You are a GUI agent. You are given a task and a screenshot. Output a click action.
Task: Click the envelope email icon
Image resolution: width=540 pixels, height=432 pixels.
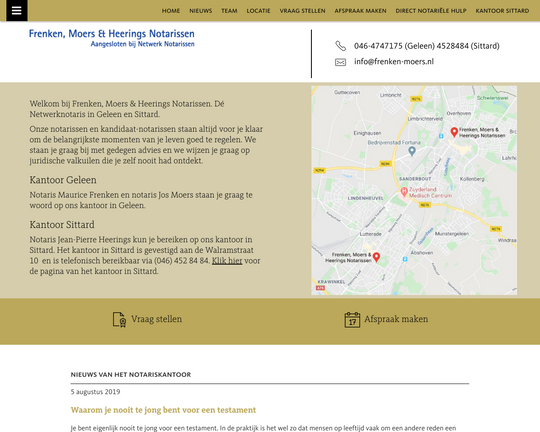[x=340, y=62]
